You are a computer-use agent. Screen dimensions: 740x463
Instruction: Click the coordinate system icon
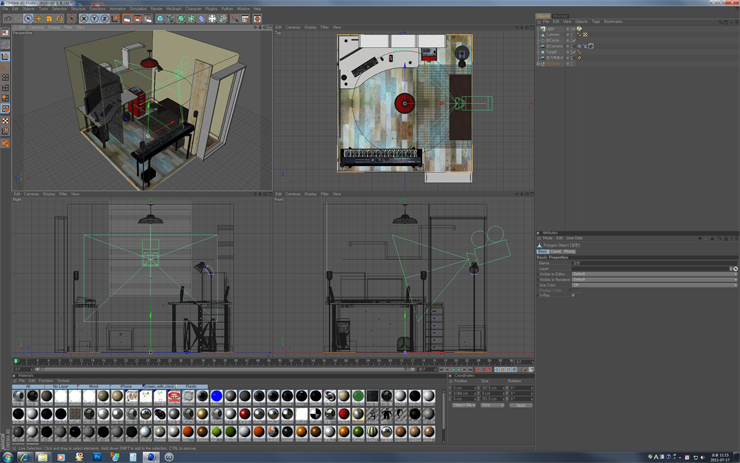[115, 19]
